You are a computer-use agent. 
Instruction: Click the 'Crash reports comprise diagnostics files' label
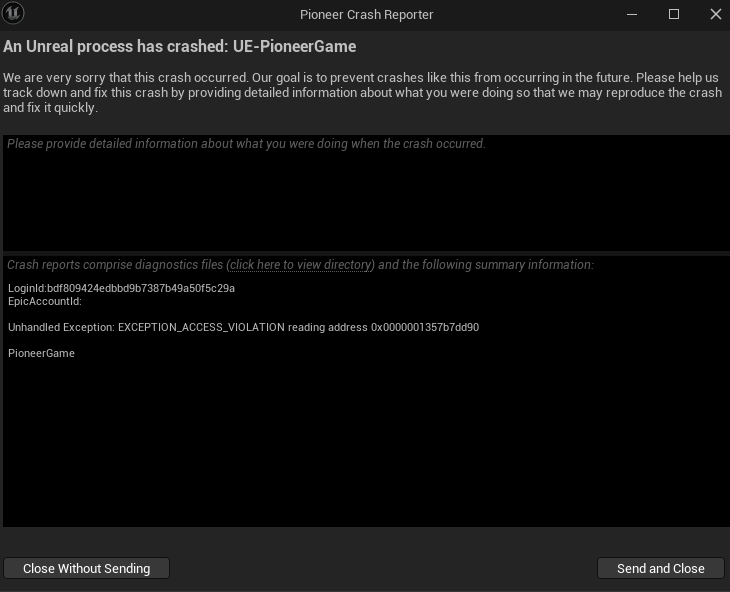point(115,265)
